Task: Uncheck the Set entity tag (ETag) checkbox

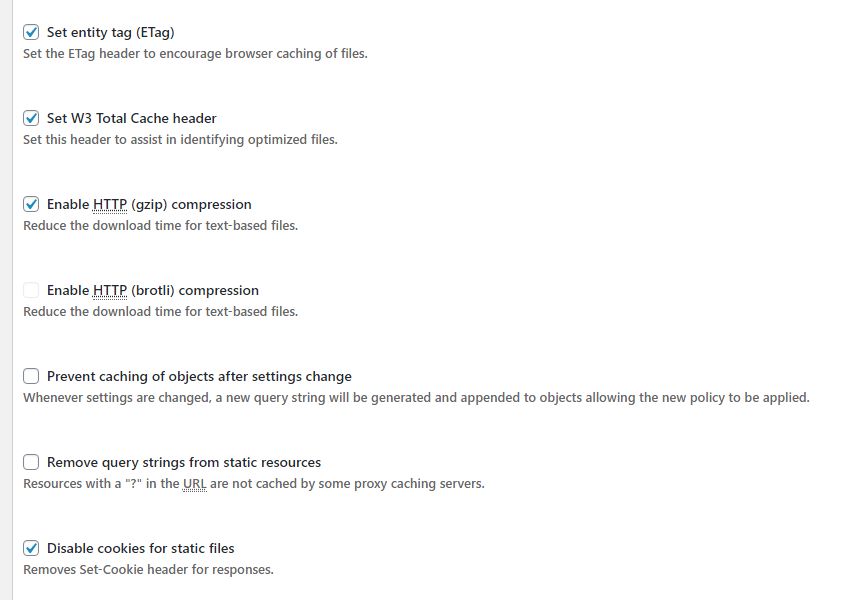Action: click(x=31, y=32)
